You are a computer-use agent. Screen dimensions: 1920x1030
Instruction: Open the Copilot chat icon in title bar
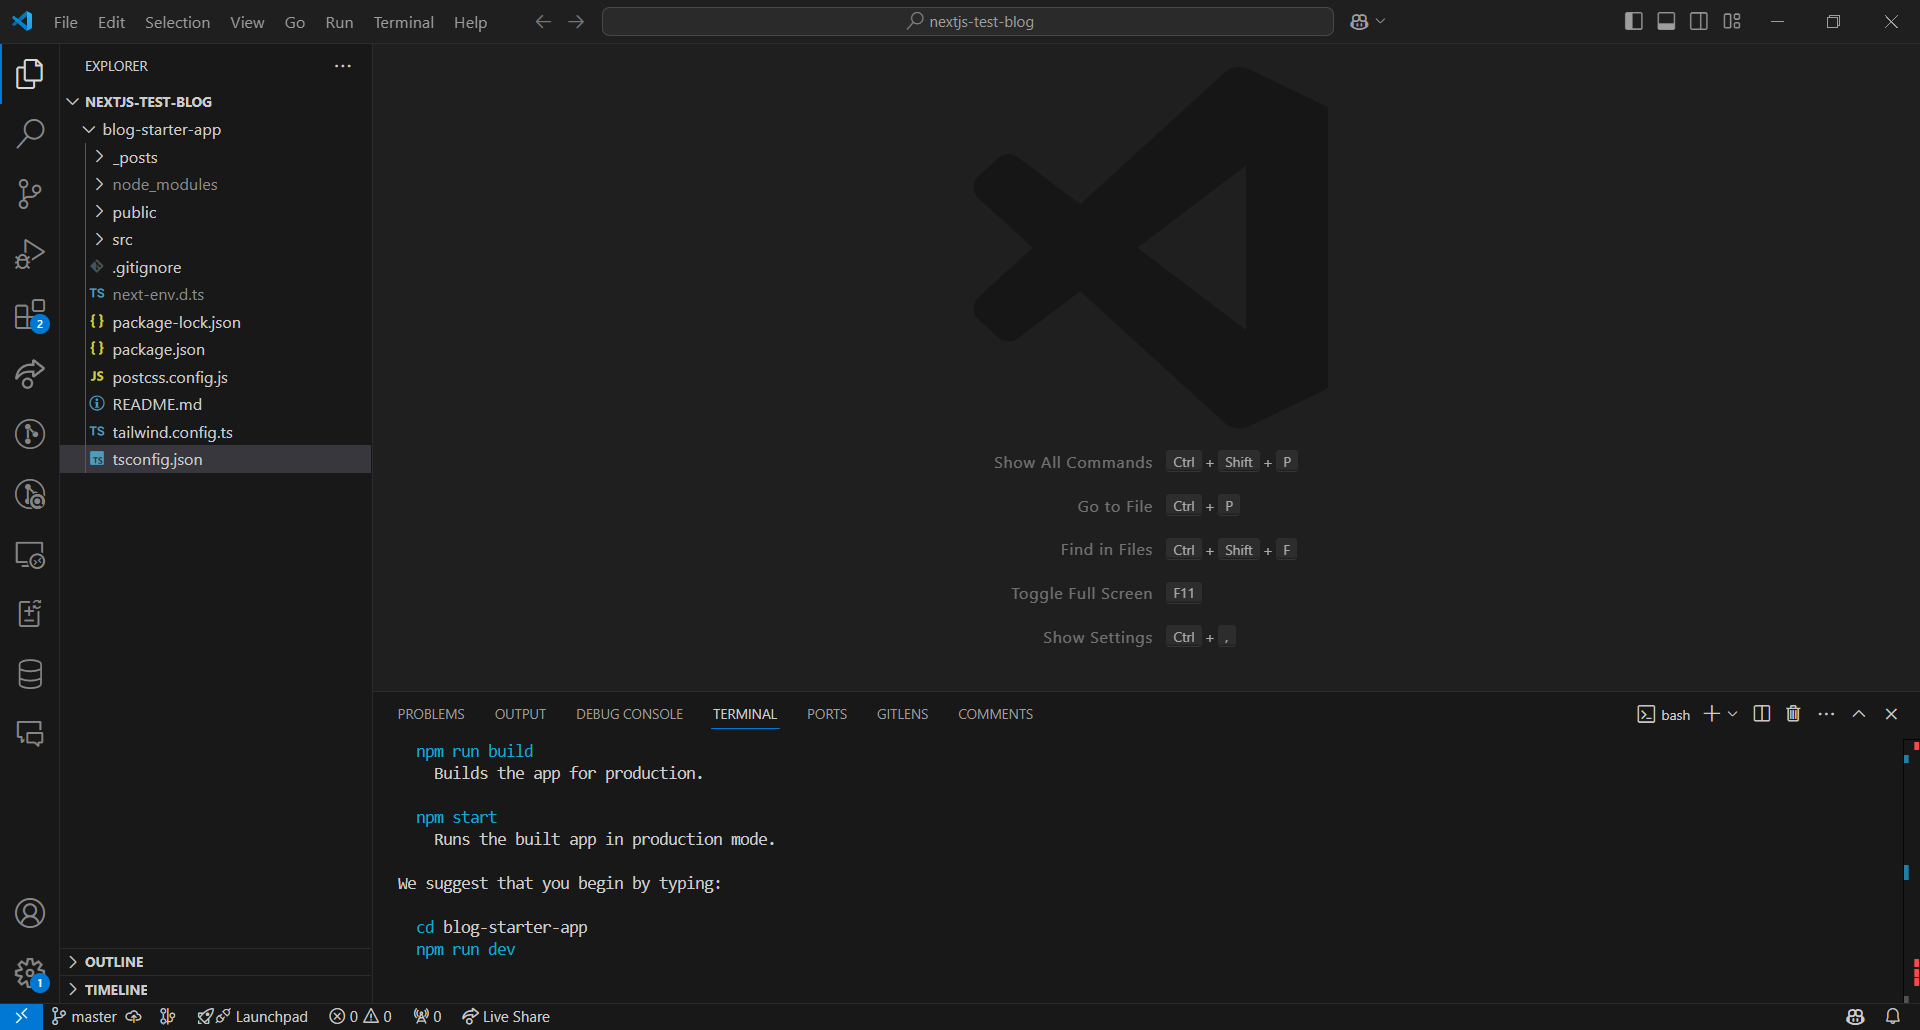[x=1359, y=22]
